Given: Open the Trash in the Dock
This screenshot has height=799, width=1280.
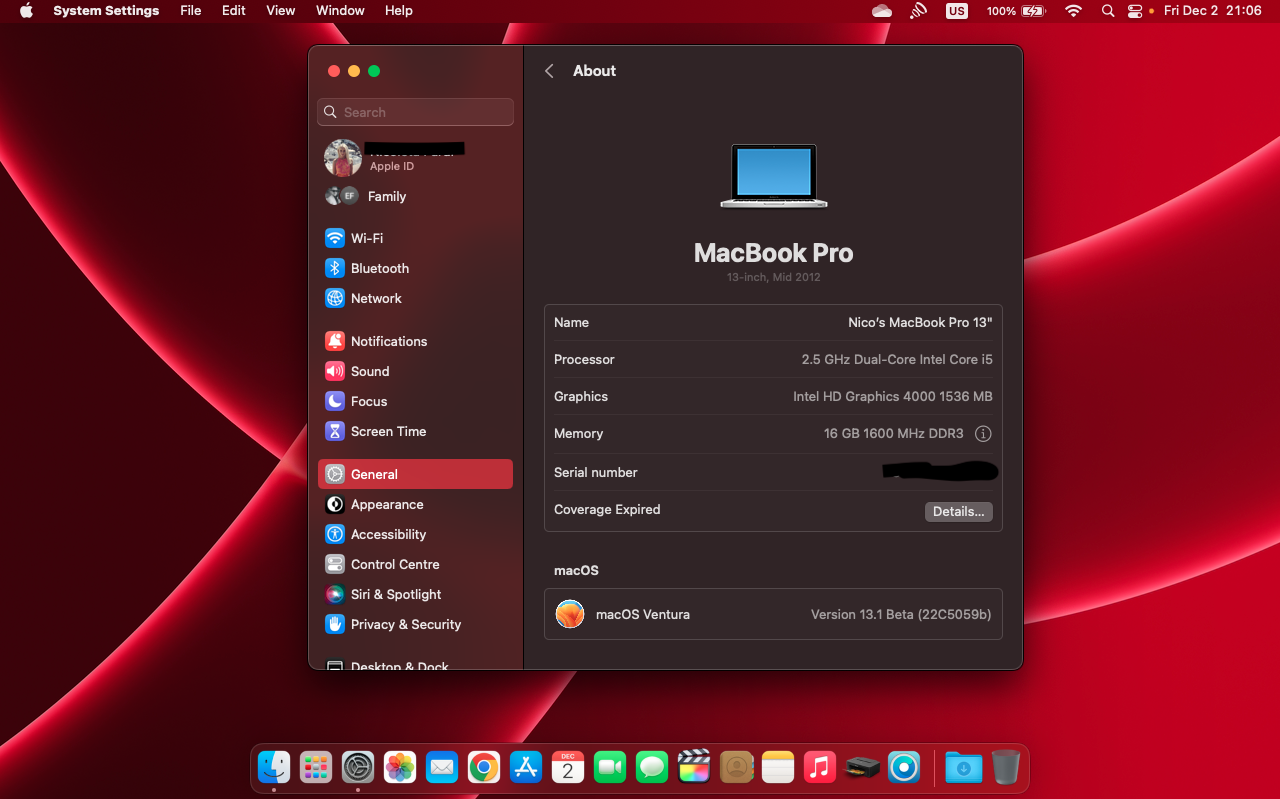Looking at the screenshot, I should click(1006, 767).
